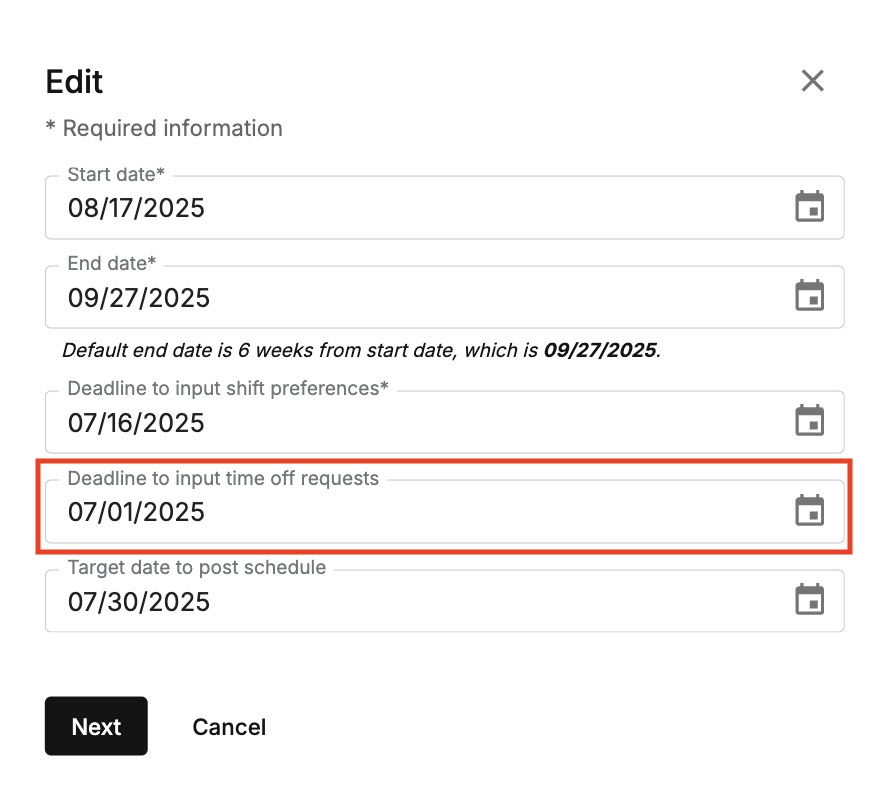Open the End date calendar picker
Screen dimensions: 894x802
click(x=809, y=297)
